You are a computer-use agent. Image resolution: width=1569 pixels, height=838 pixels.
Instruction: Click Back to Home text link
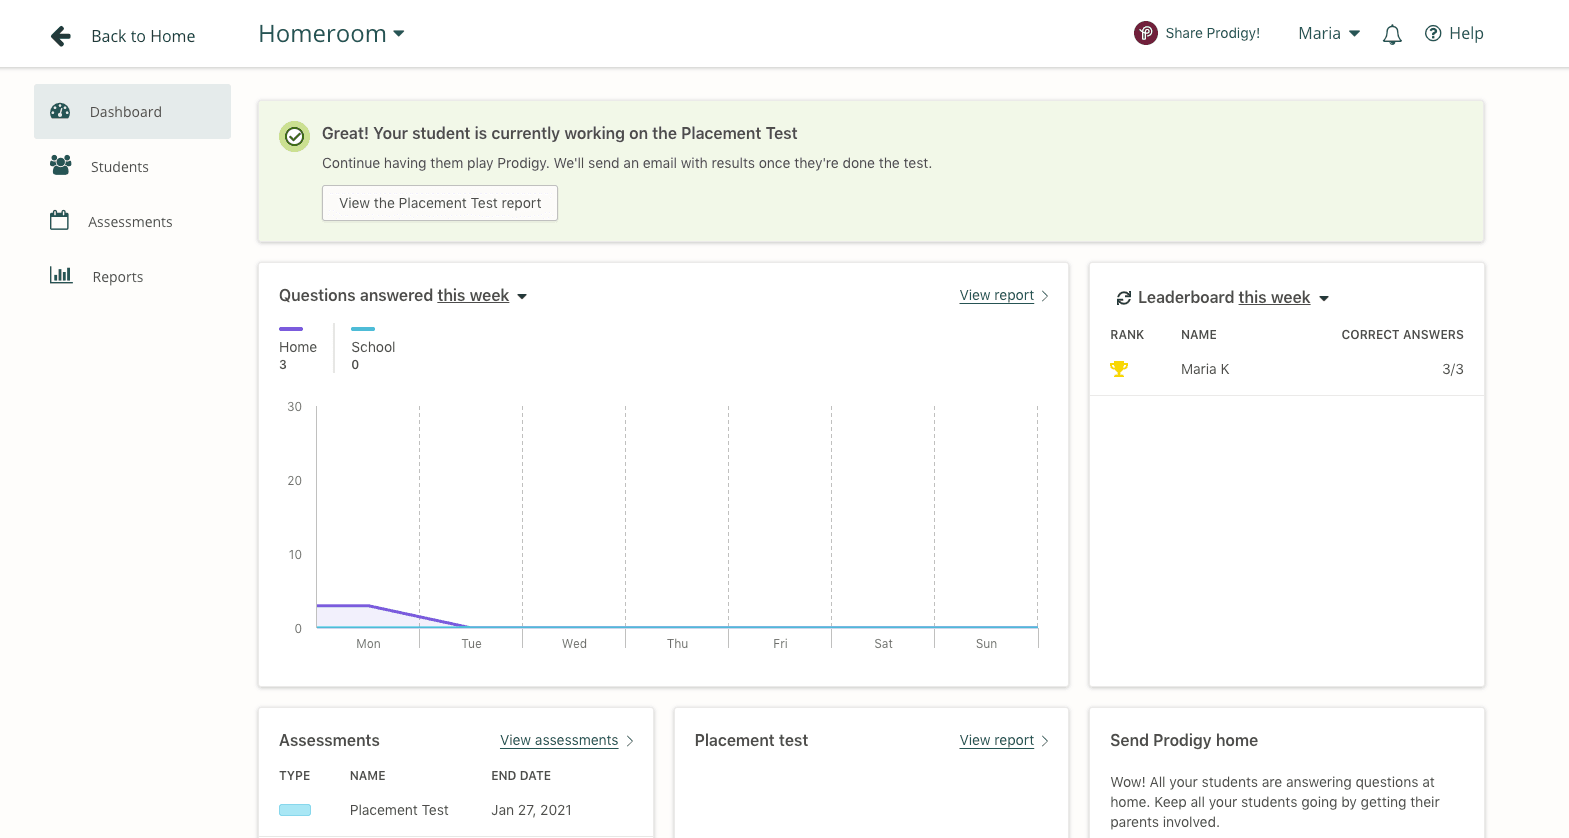pos(143,36)
